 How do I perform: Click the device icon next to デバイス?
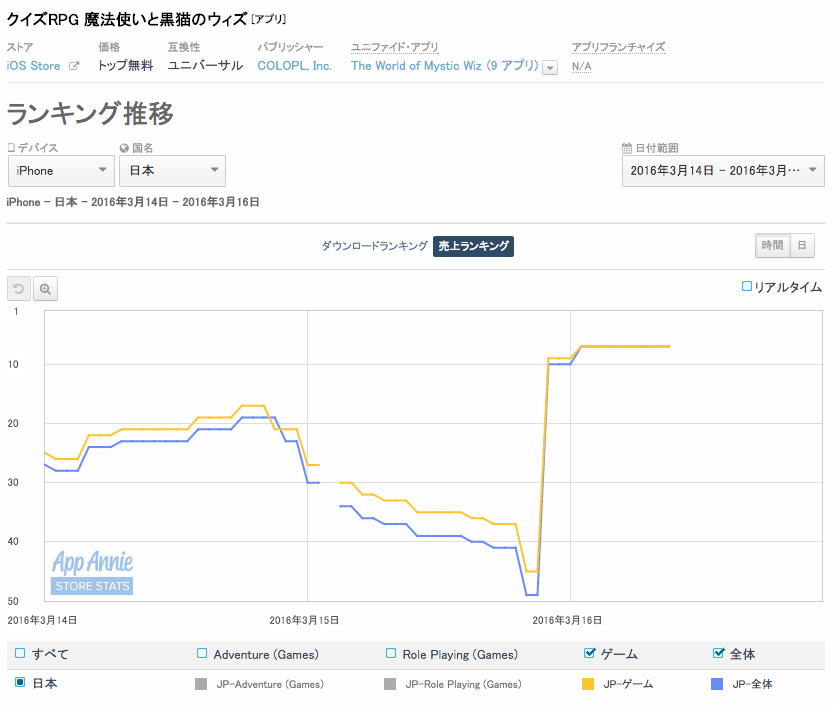pos(11,148)
